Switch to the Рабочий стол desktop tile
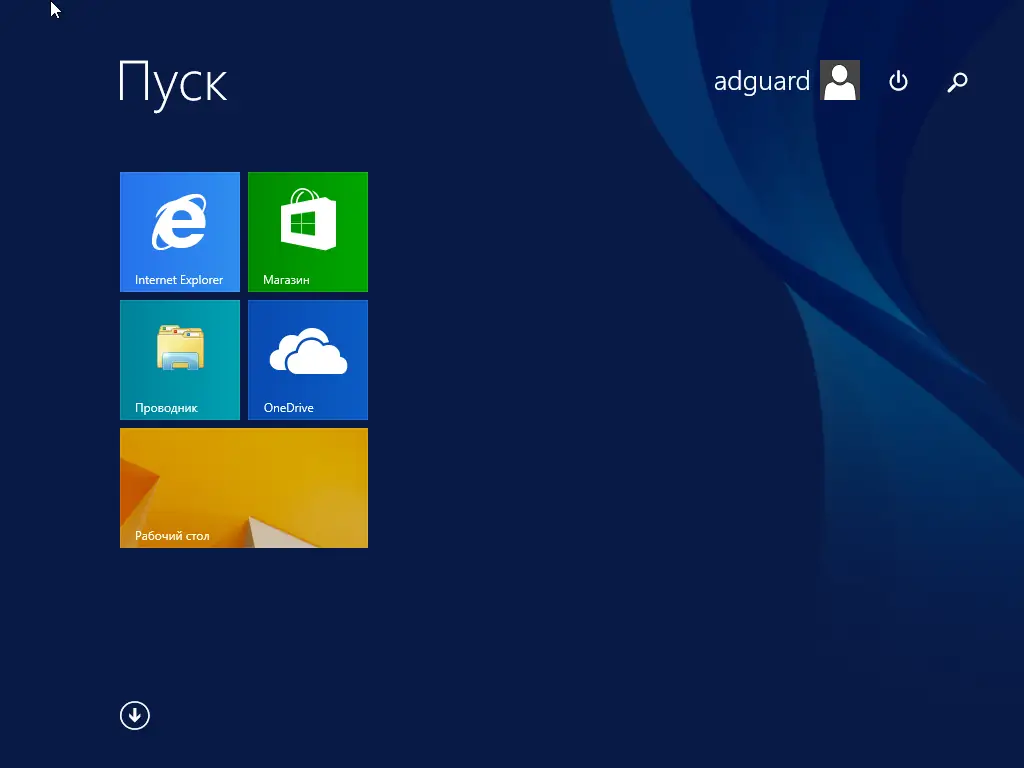 [244, 488]
